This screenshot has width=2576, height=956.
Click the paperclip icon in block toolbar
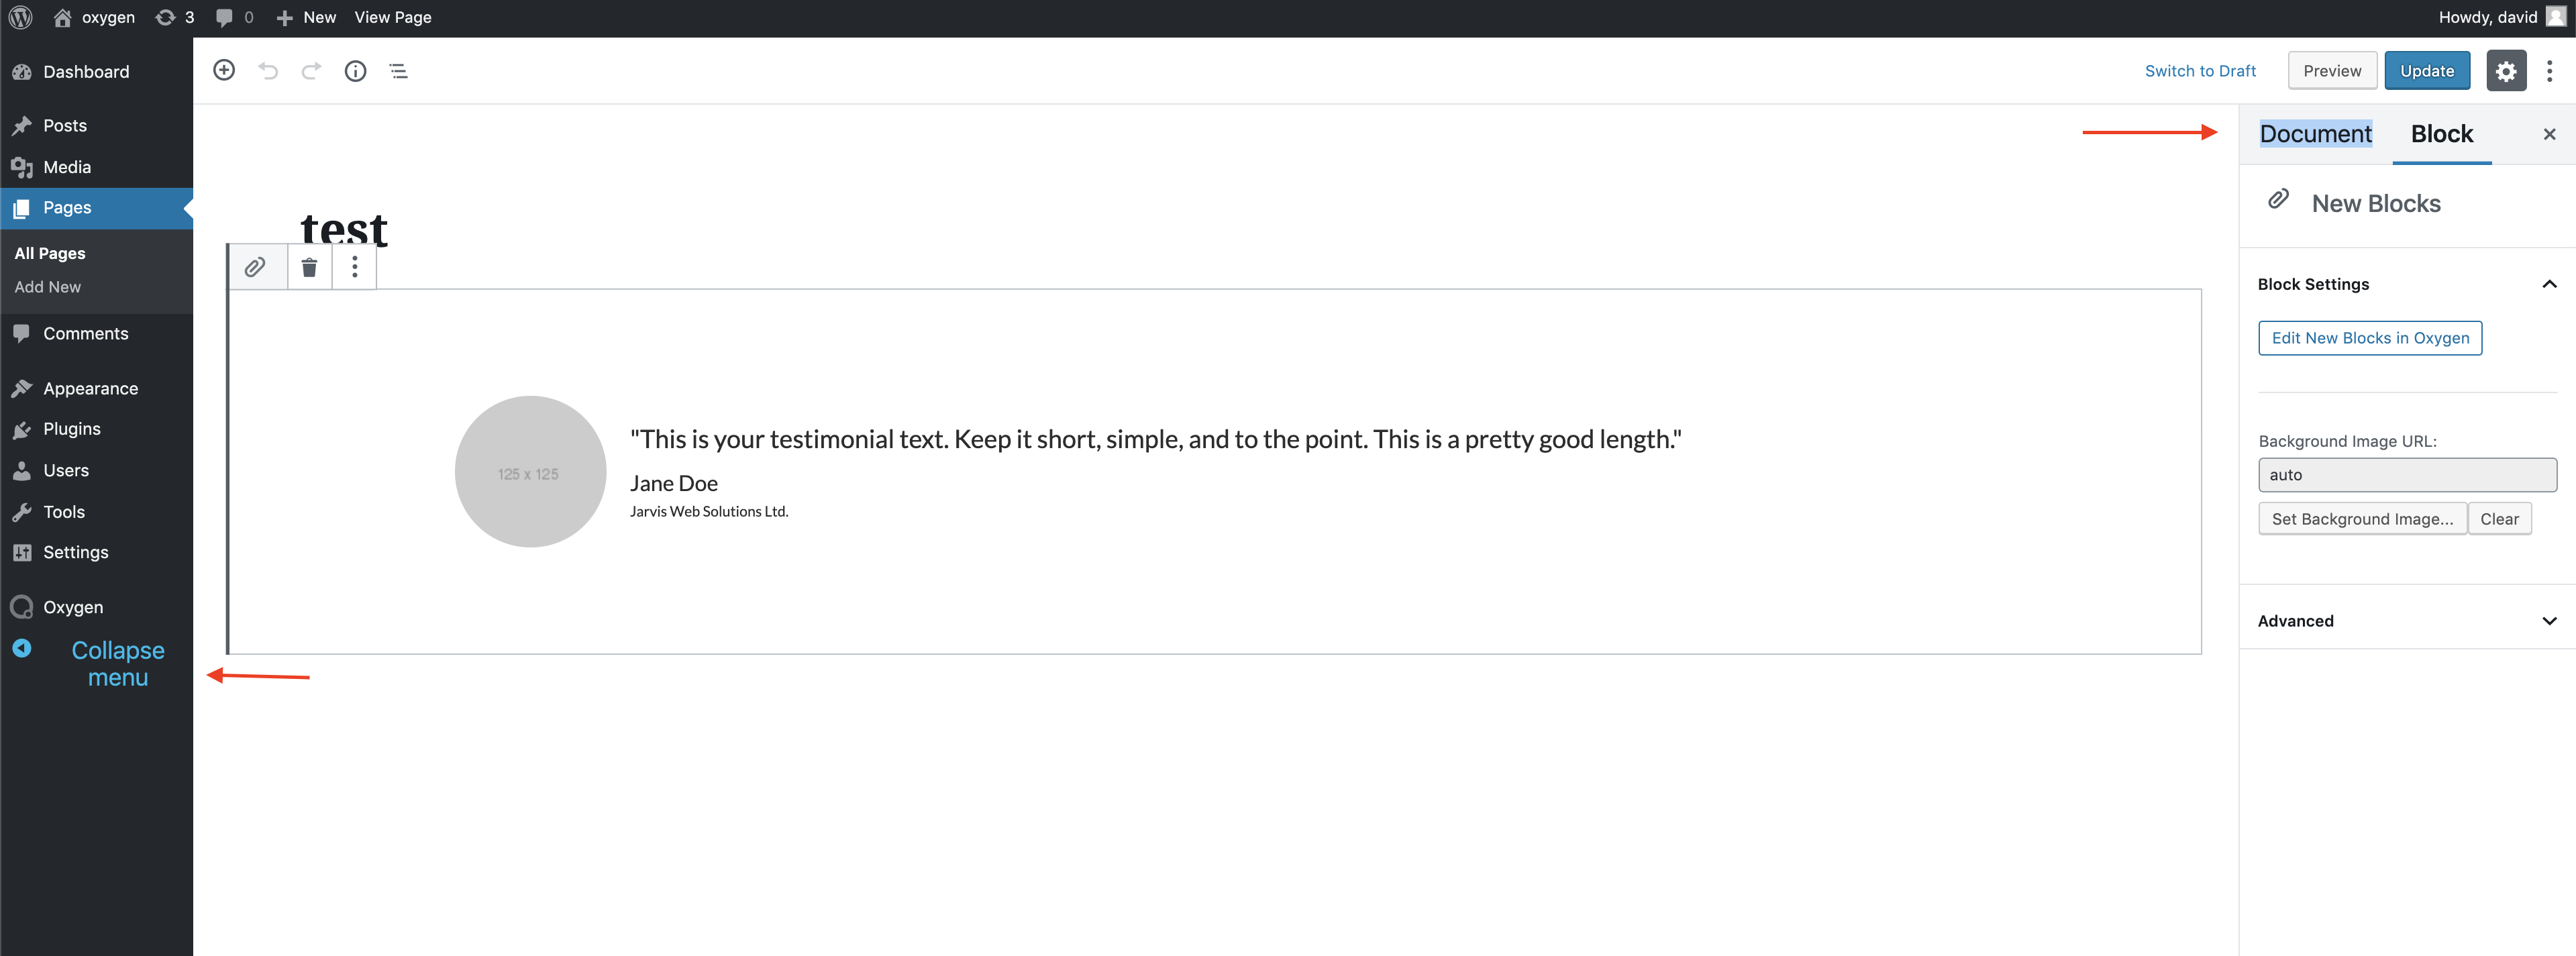(256, 267)
